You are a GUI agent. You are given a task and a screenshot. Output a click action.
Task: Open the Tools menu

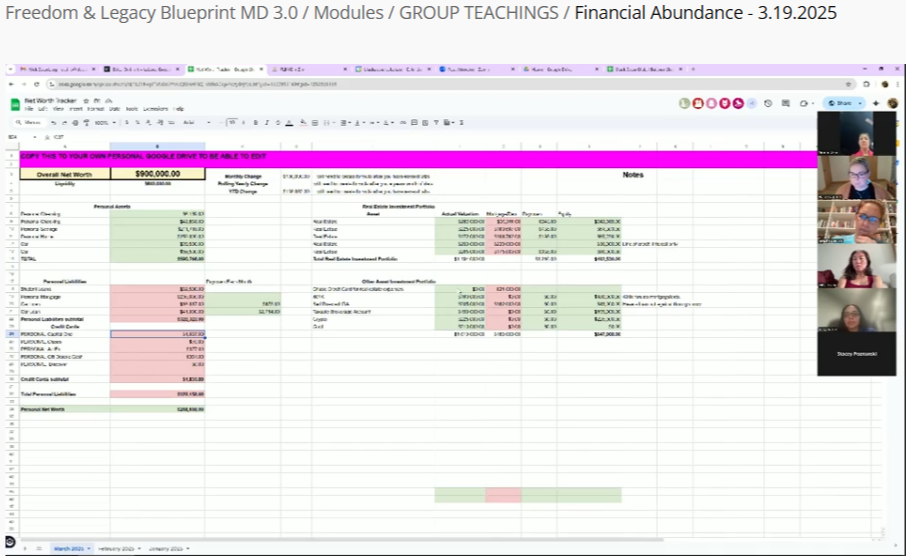132,109
